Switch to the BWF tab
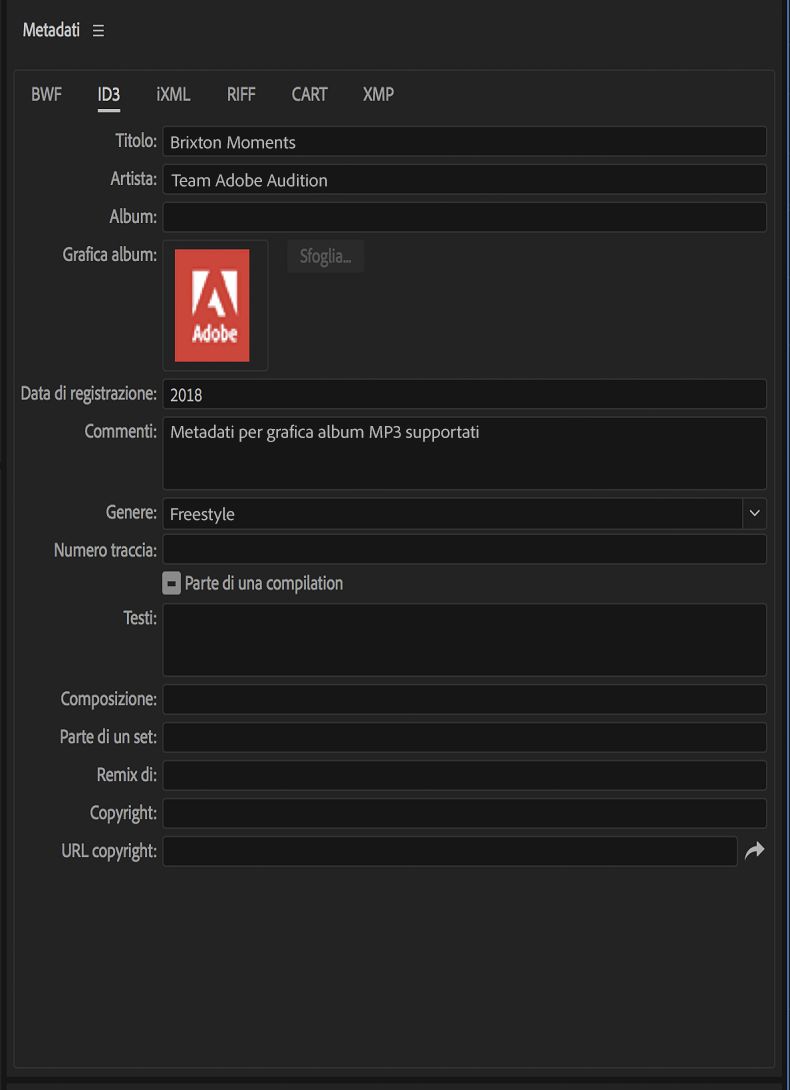The image size is (790, 1090). (46, 95)
